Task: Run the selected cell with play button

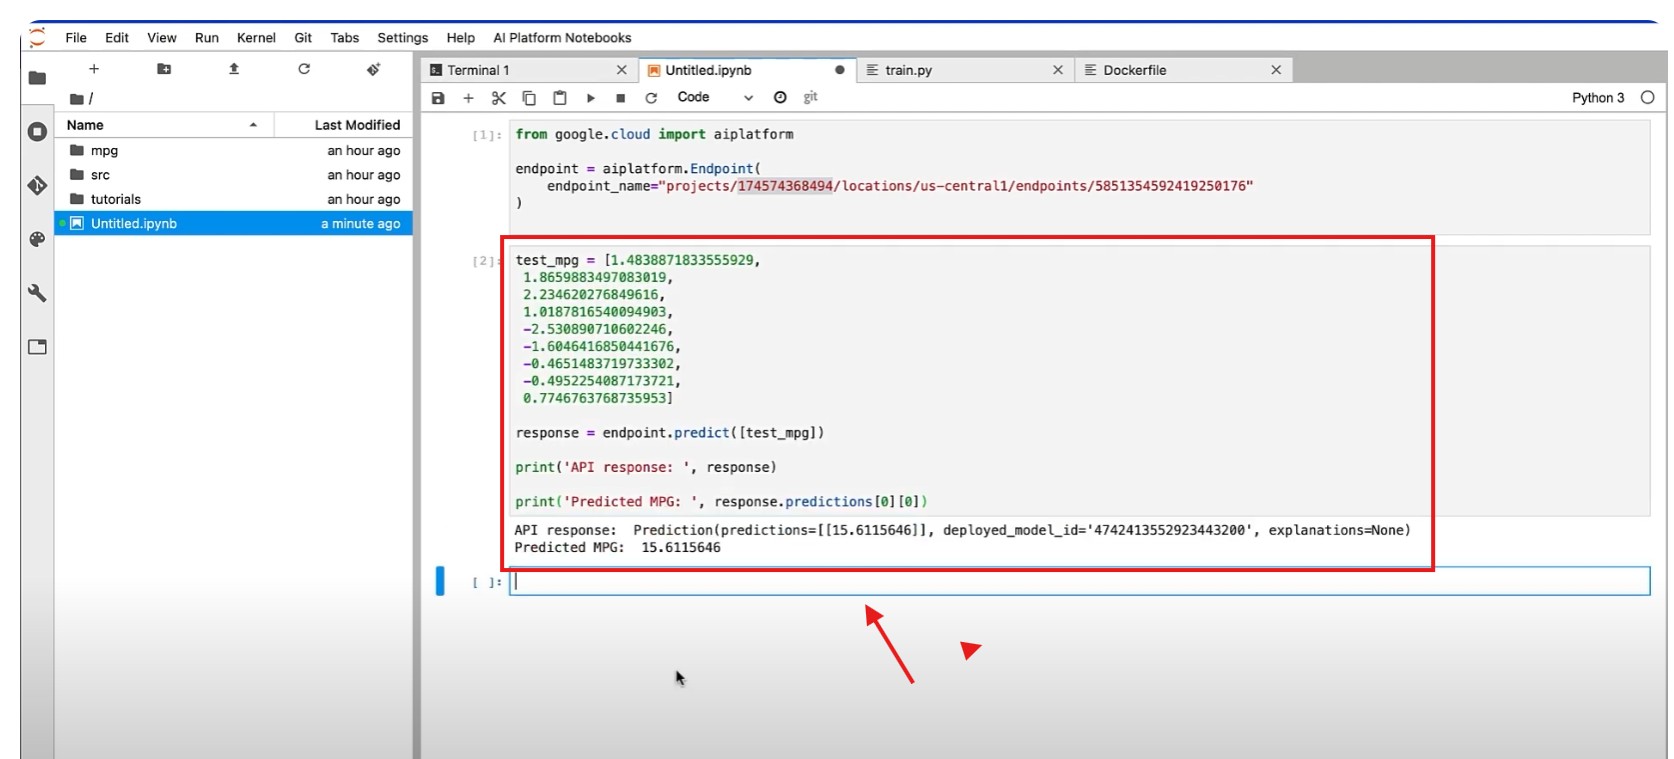Action: (590, 98)
